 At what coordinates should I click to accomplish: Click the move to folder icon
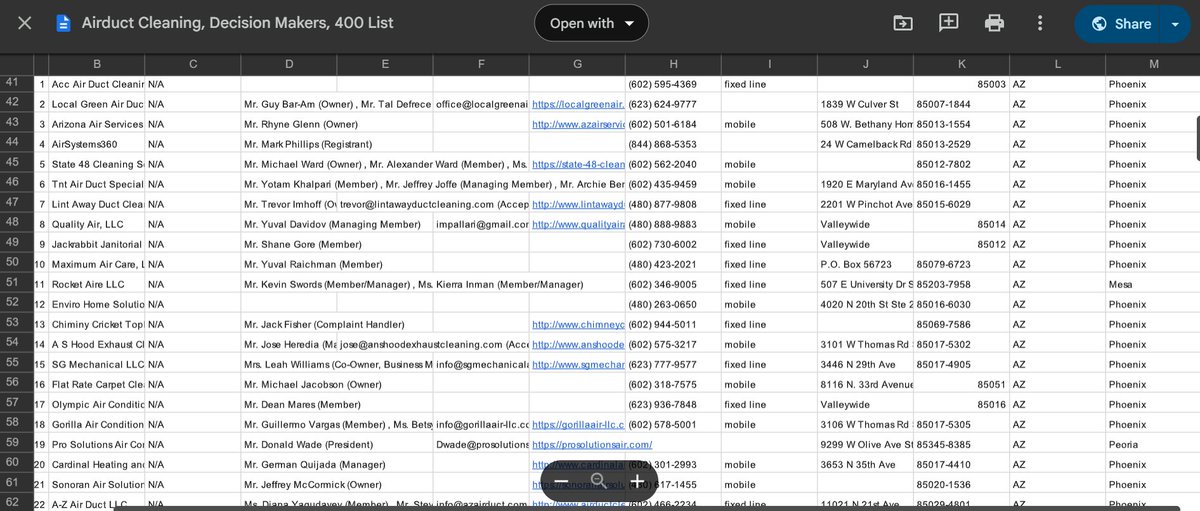click(x=902, y=23)
